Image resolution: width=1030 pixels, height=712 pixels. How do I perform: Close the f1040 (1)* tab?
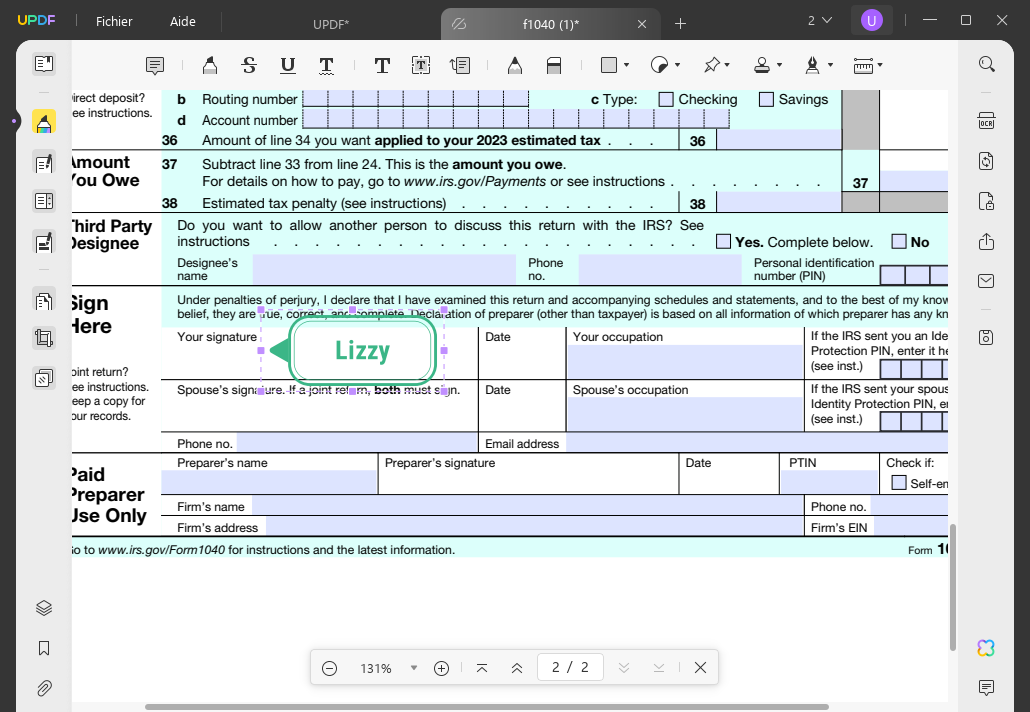[642, 24]
